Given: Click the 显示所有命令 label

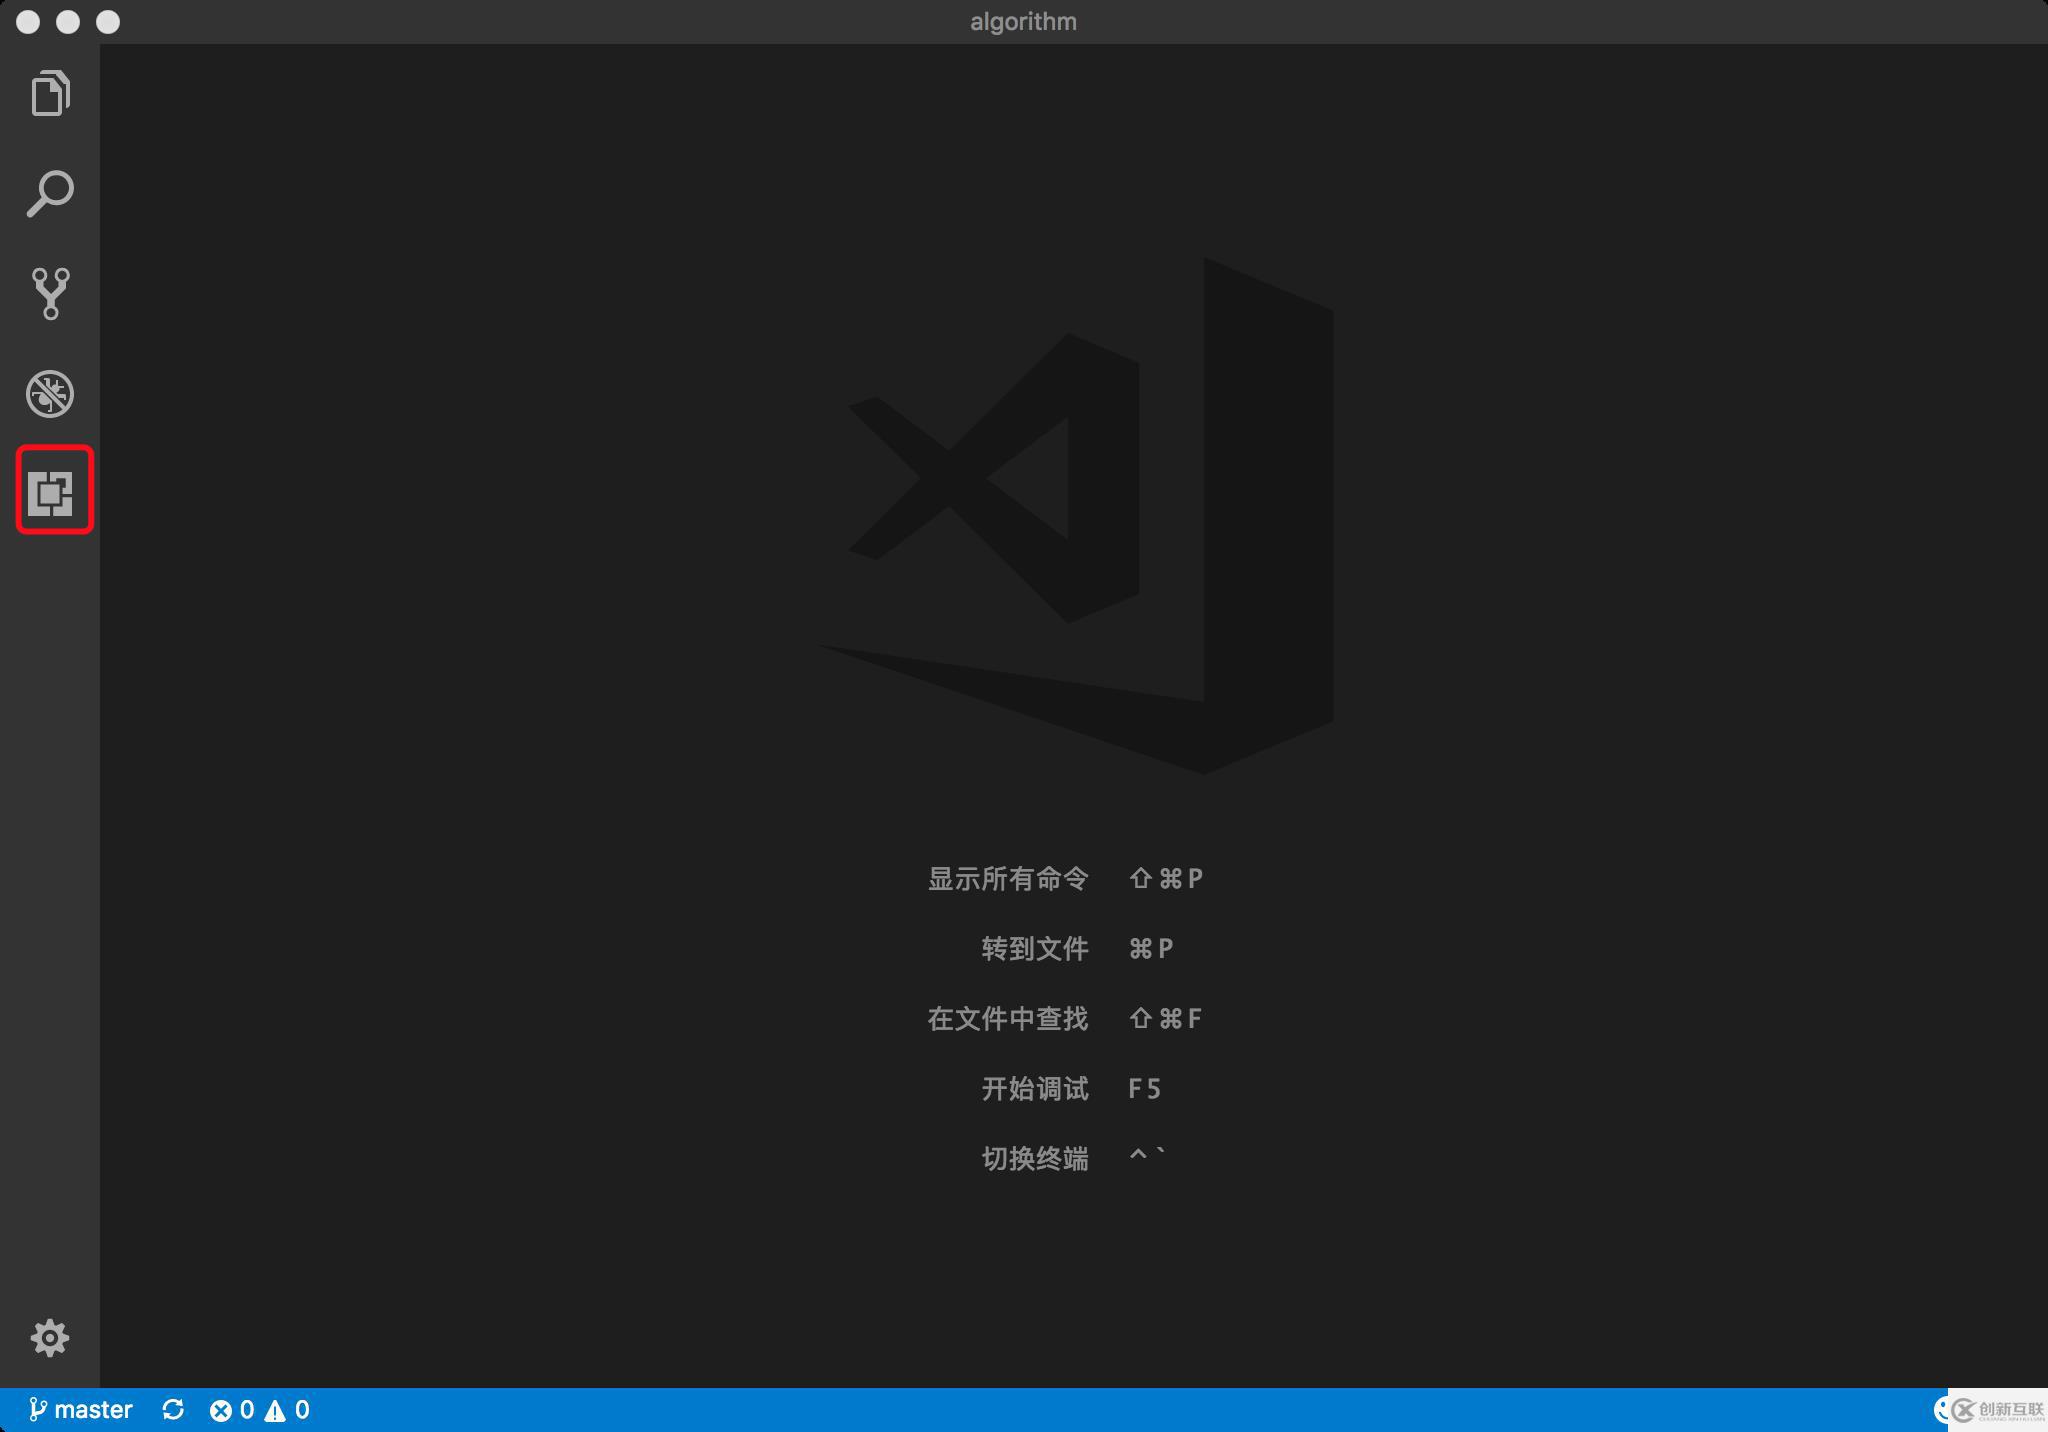Looking at the screenshot, I should pos(1008,878).
